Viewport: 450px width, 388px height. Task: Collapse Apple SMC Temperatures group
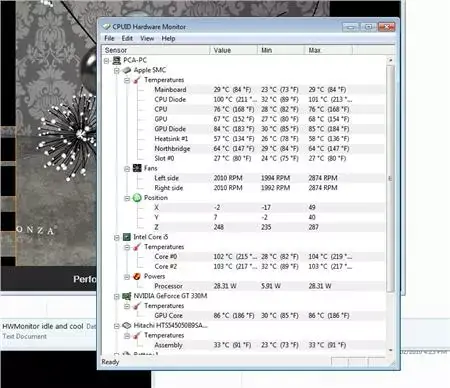pyautogui.click(x=127, y=80)
